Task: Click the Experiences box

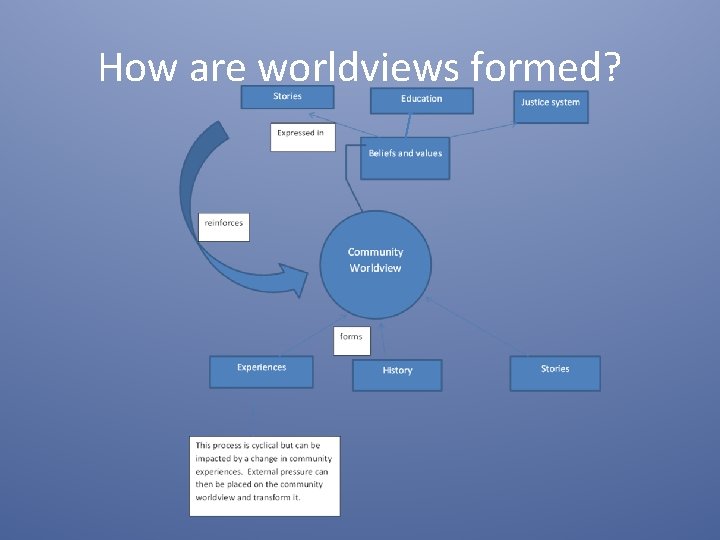Action: (261, 371)
